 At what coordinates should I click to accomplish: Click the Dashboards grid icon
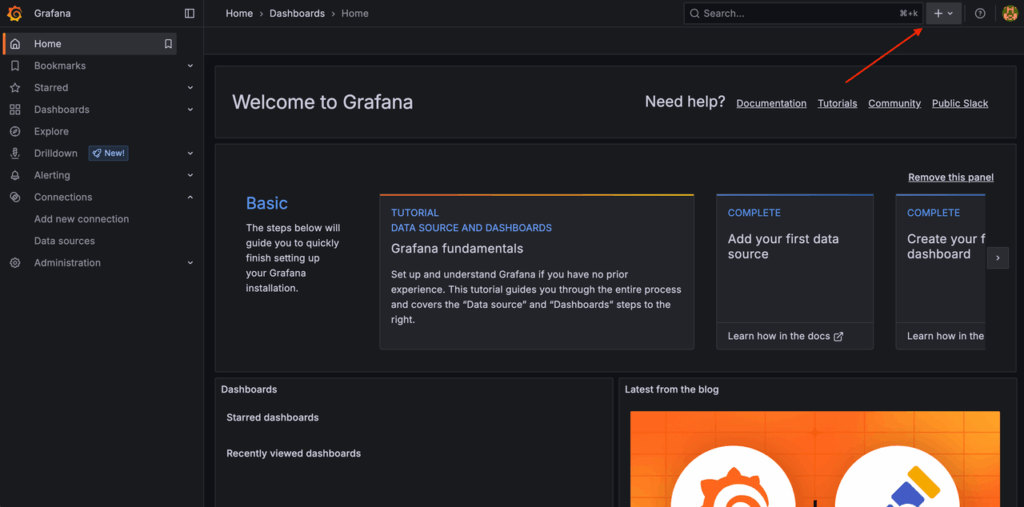coord(15,110)
